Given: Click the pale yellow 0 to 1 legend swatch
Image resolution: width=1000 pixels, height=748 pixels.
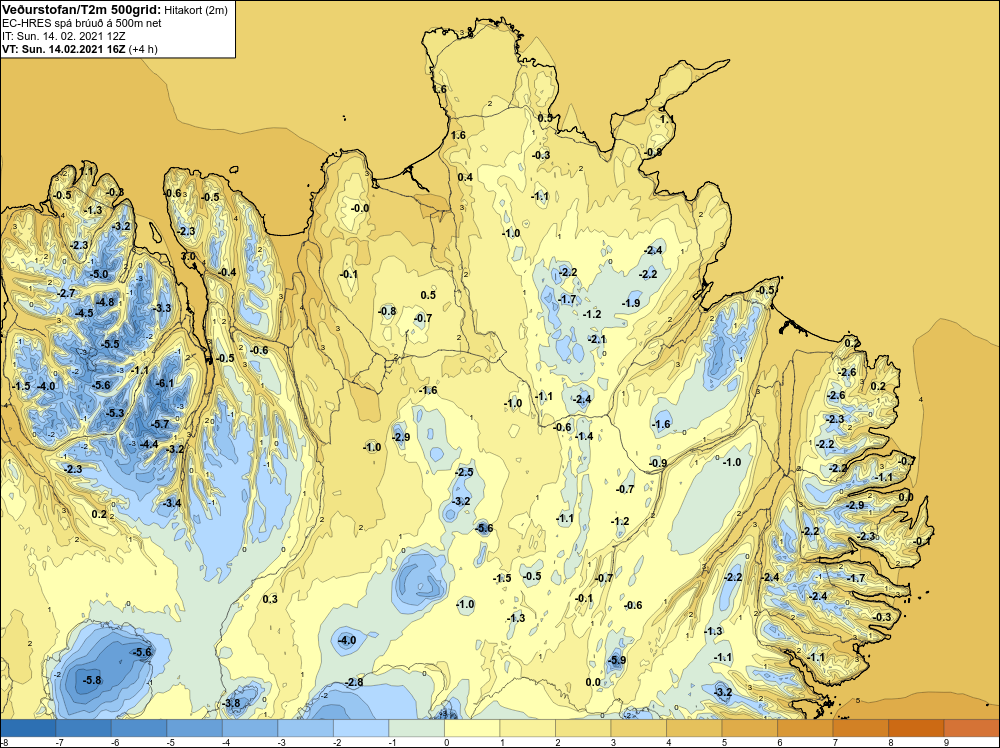Looking at the screenshot, I should [472, 728].
